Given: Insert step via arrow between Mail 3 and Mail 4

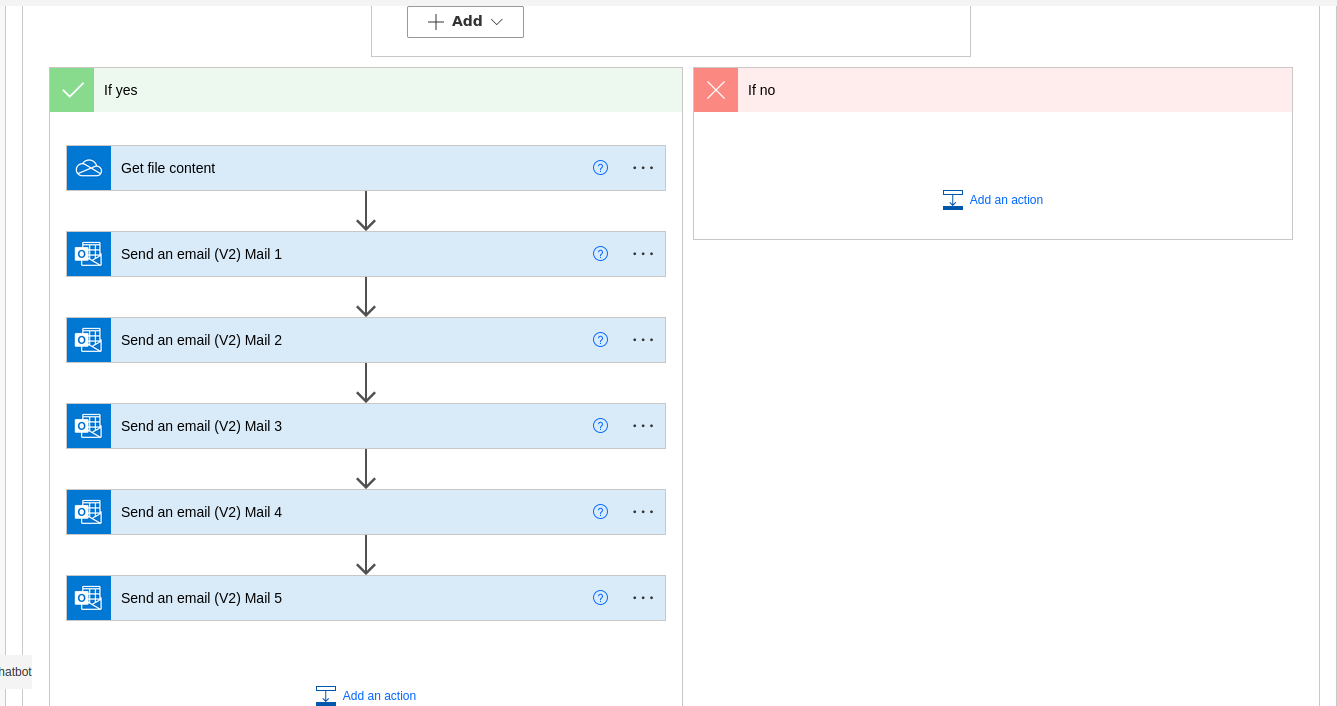Looking at the screenshot, I should 366,469.
